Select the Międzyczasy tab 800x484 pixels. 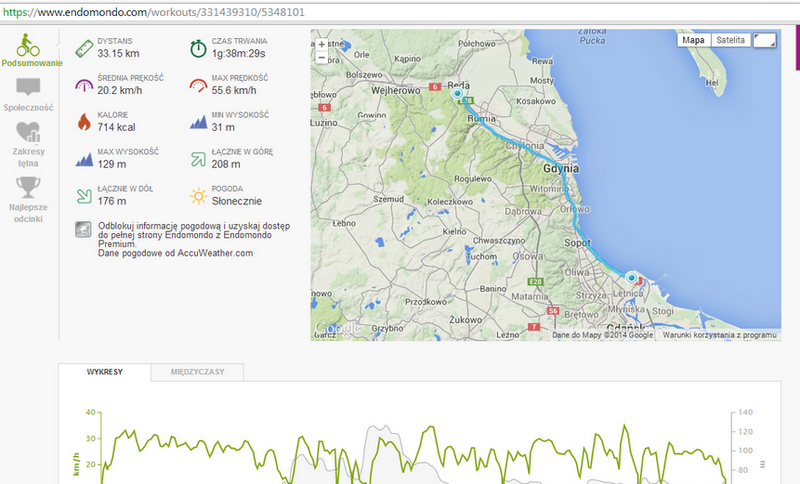(197, 372)
